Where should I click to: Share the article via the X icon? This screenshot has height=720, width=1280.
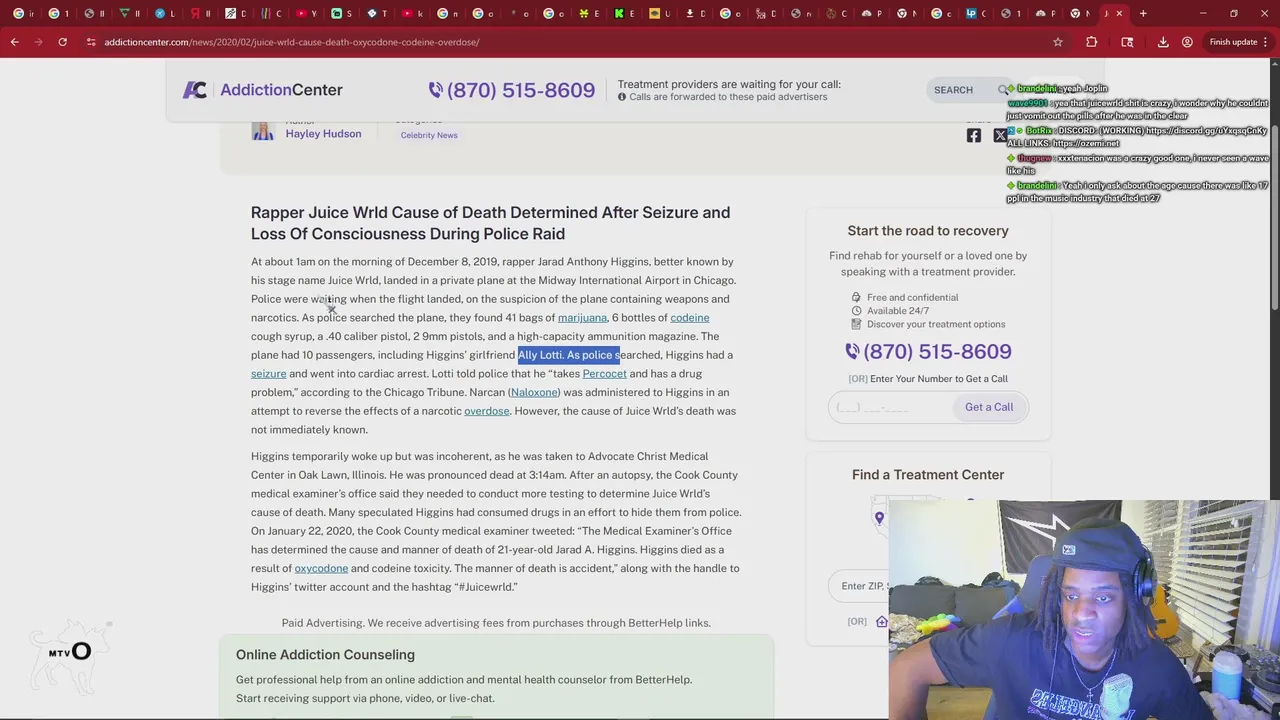[x=1000, y=135]
